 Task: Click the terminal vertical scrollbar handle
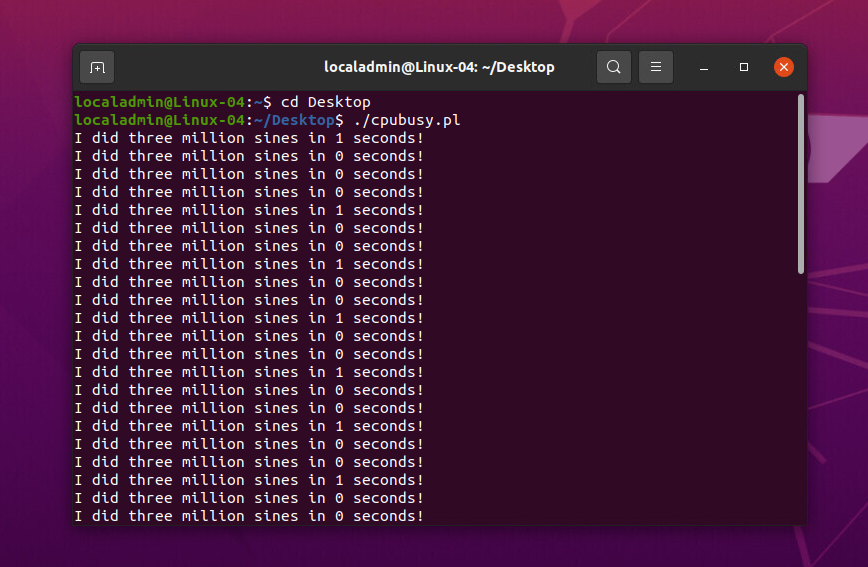800,184
